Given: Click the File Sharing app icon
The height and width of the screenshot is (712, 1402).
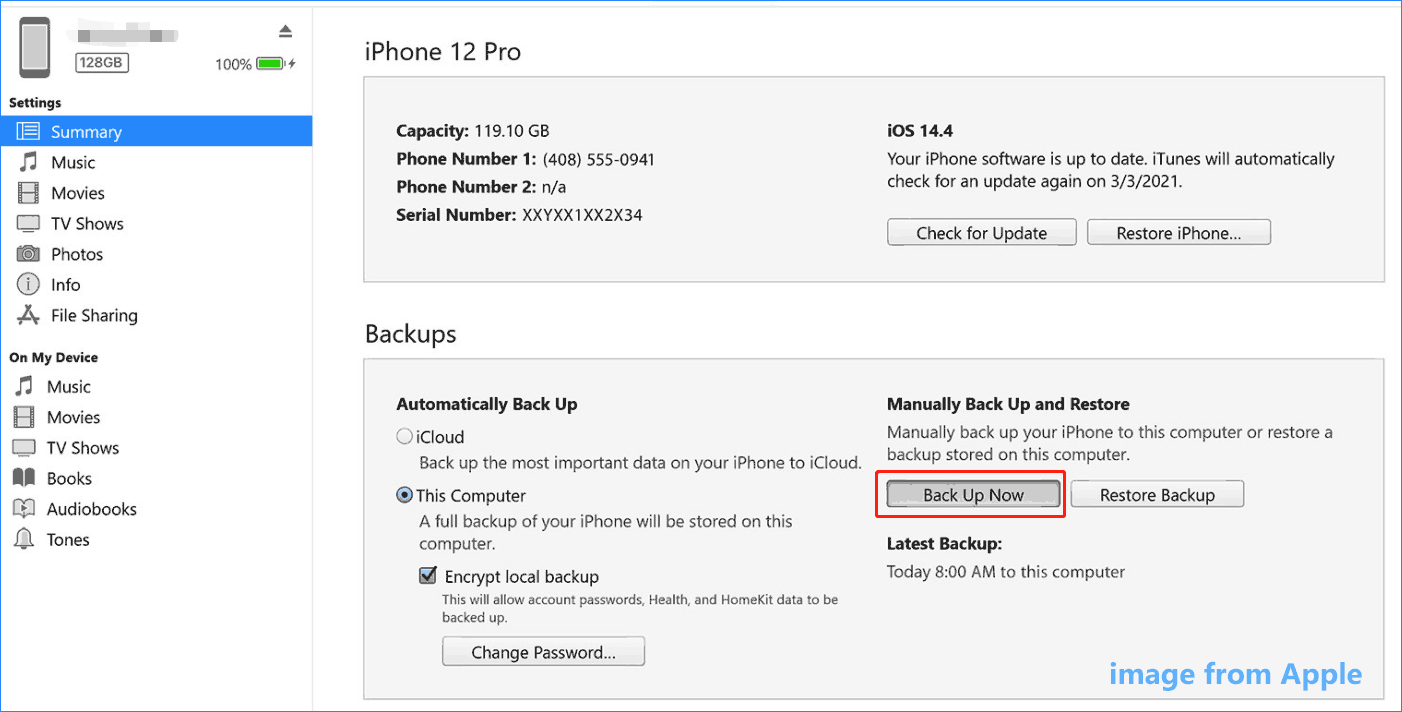Looking at the screenshot, I should (x=28, y=315).
